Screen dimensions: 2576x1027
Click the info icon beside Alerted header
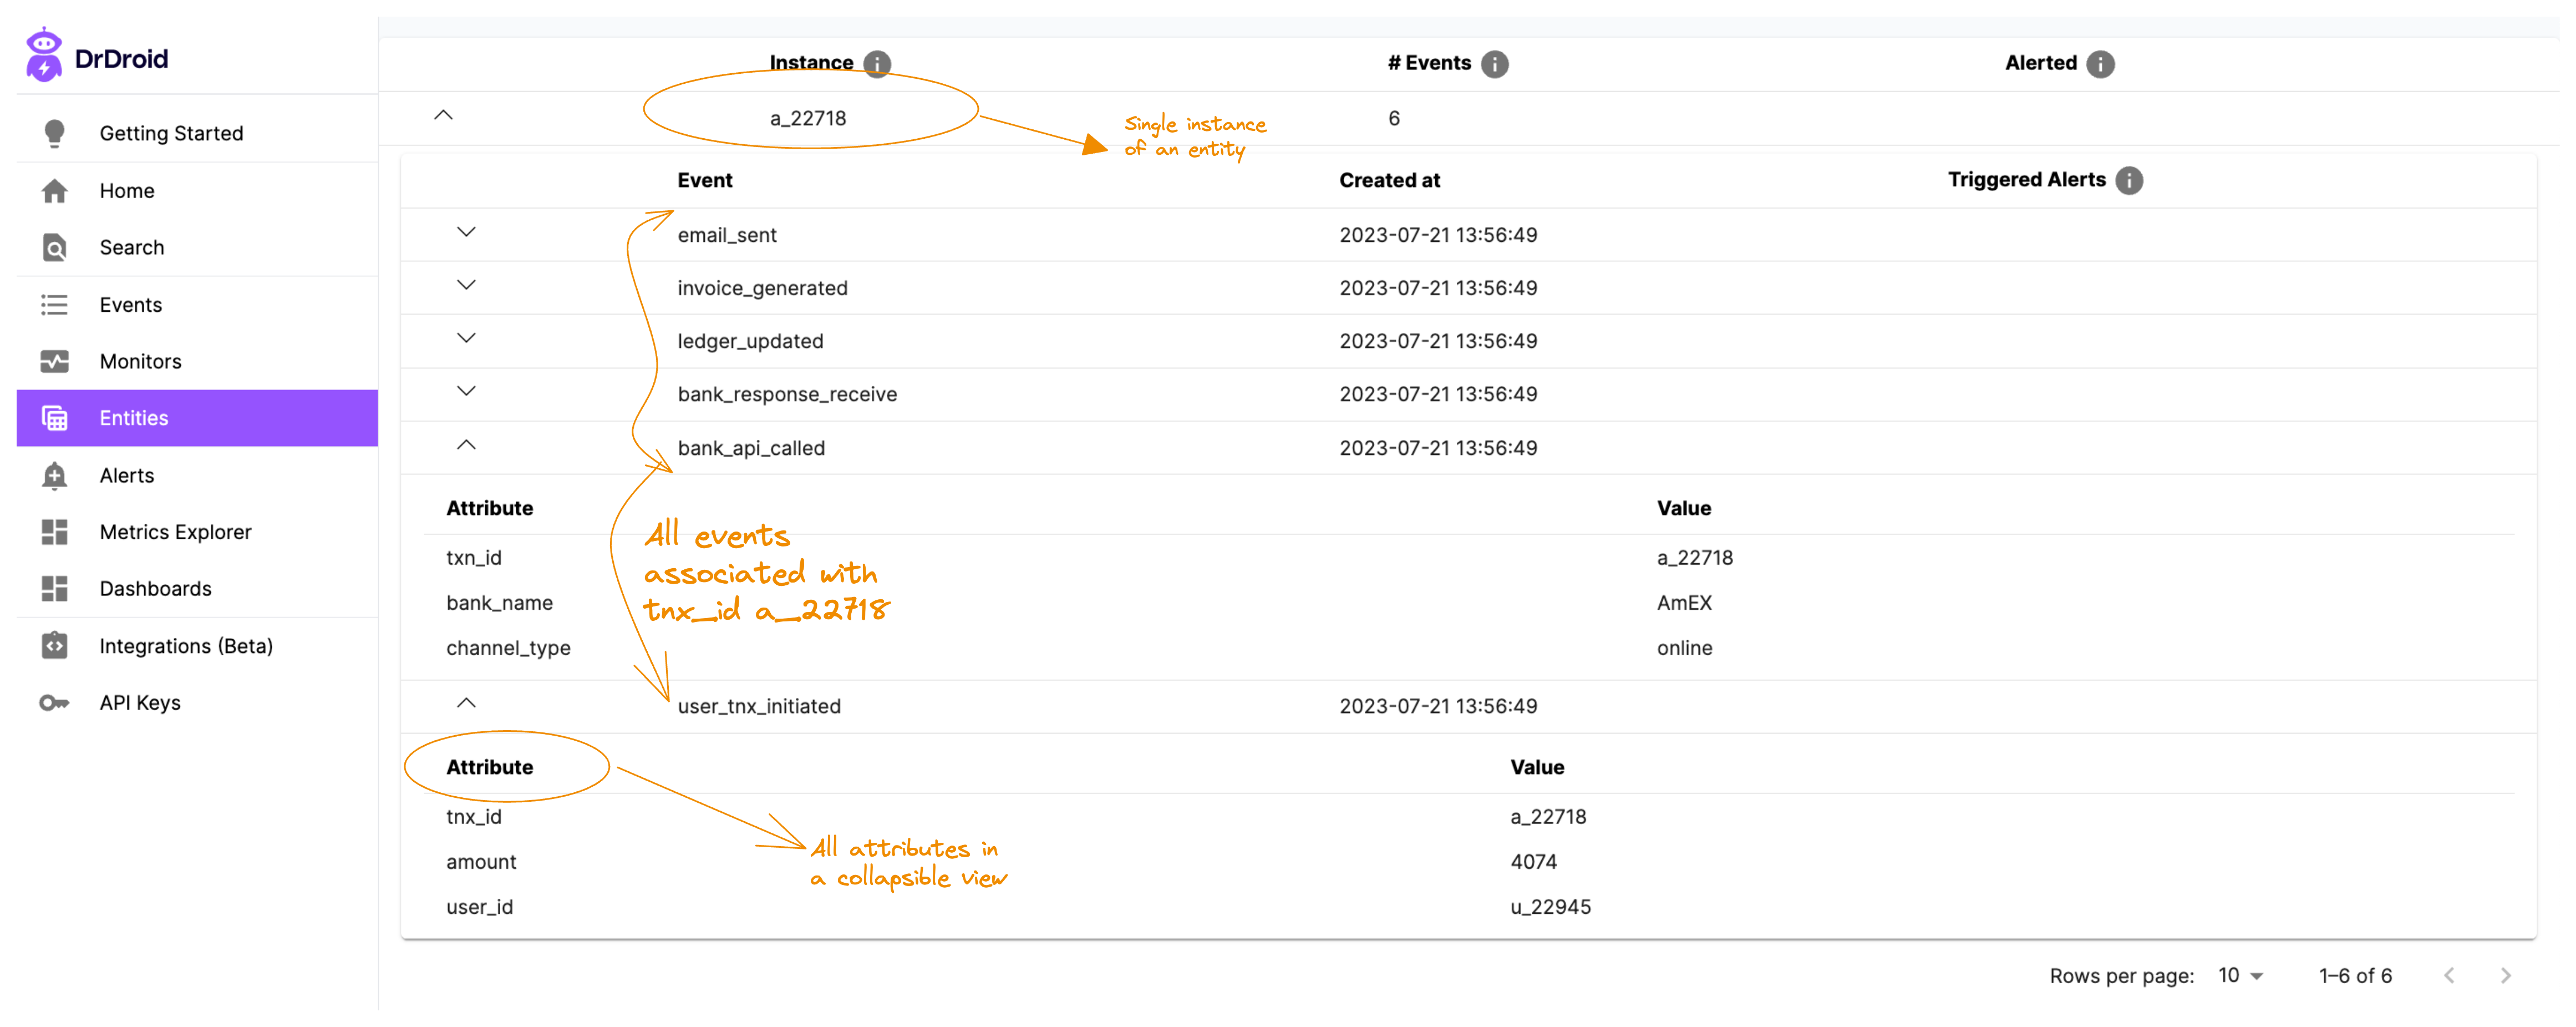coord(2100,64)
